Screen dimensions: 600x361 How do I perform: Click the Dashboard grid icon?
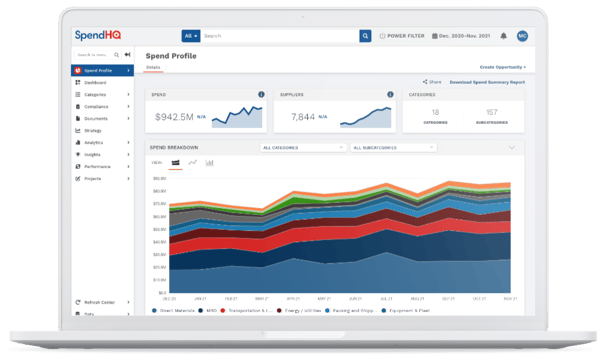click(78, 82)
